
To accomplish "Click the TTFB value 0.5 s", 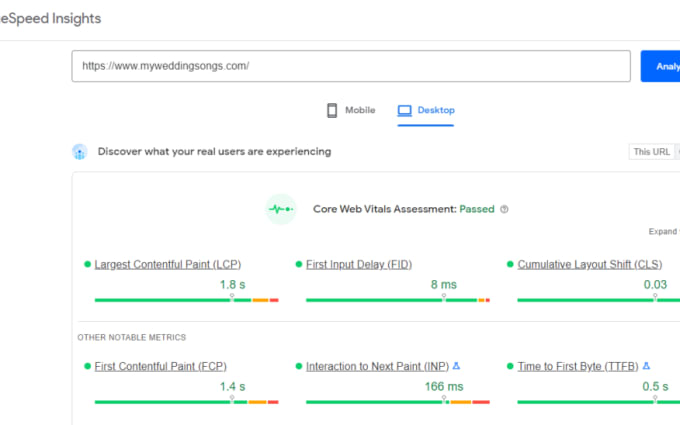I will [x=655, y=386].
